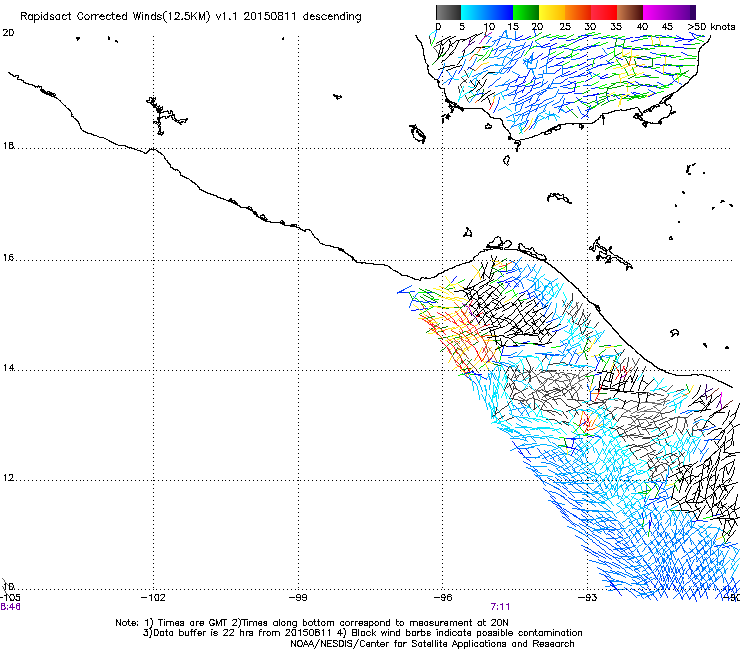Click the red 30-35 knots legend swatch
Viewport: 740px width, 650px height.
coord(604,12)
